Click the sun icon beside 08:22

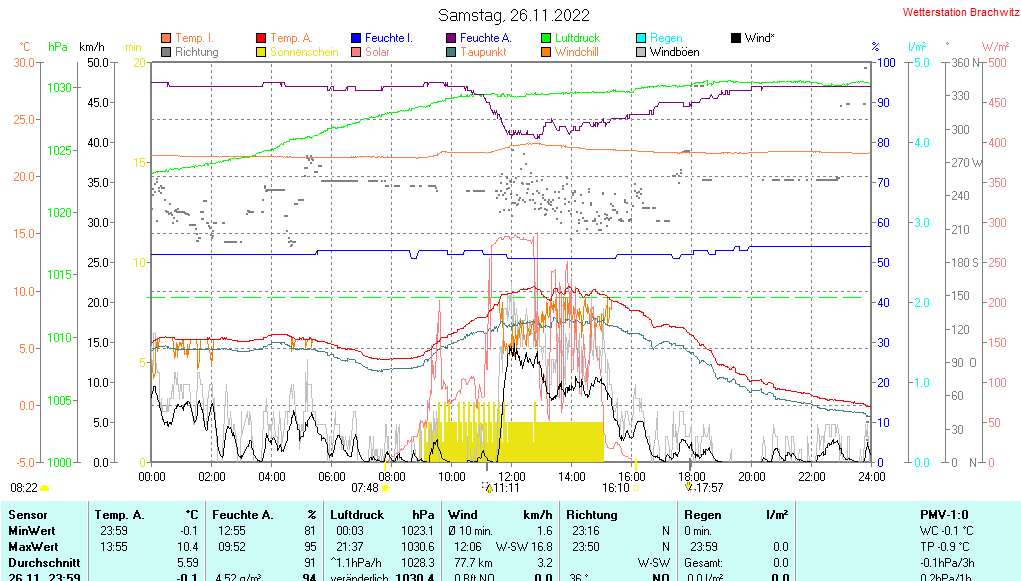45,488
